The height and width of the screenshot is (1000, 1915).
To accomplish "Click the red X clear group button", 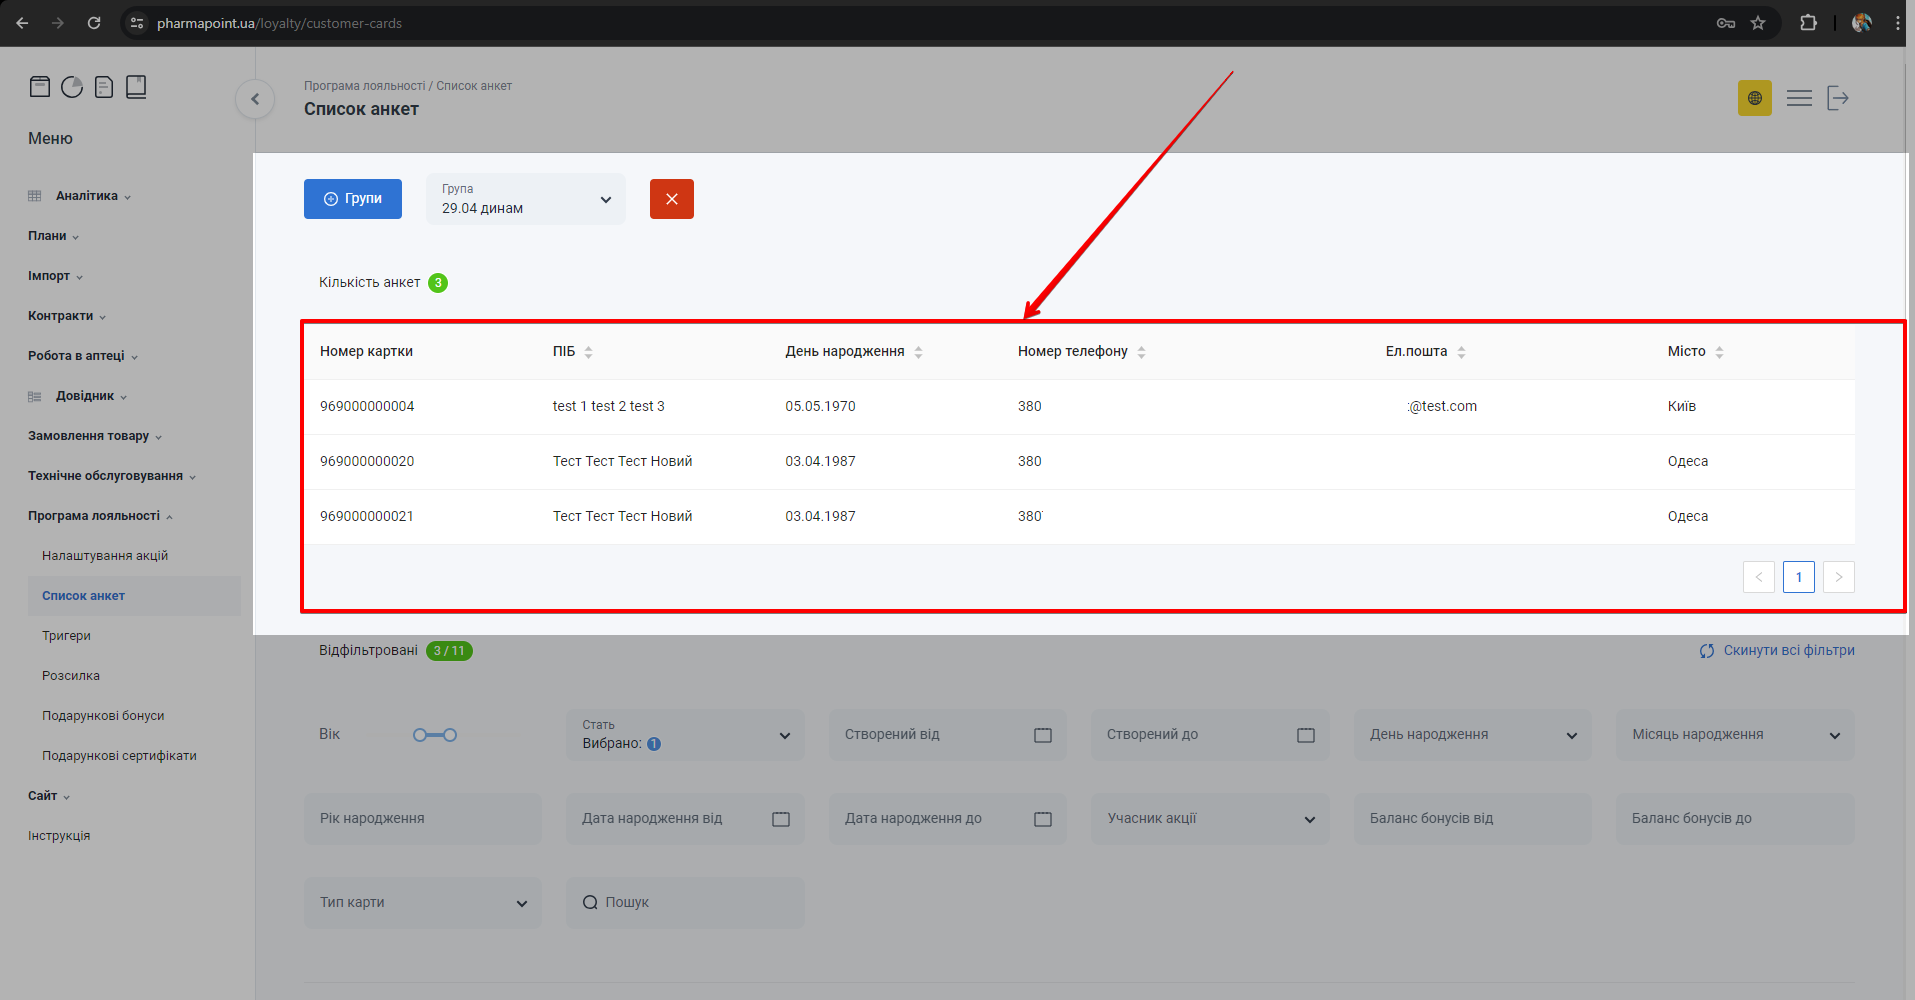I will (672, 199).
